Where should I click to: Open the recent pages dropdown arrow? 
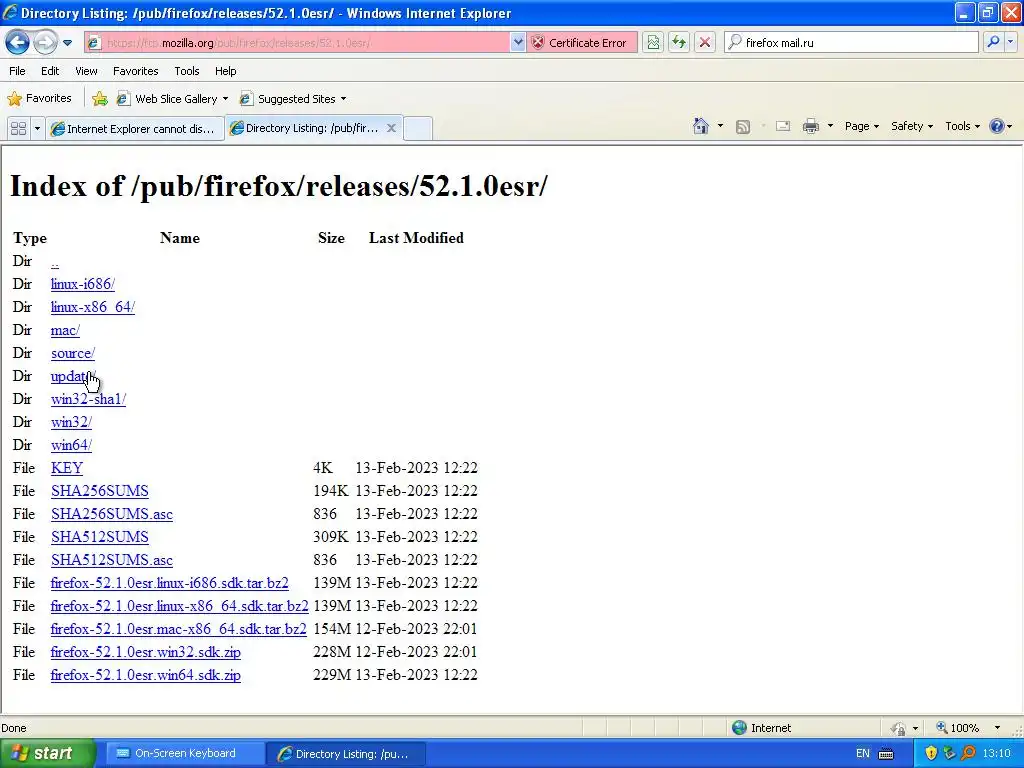[67, 43]
